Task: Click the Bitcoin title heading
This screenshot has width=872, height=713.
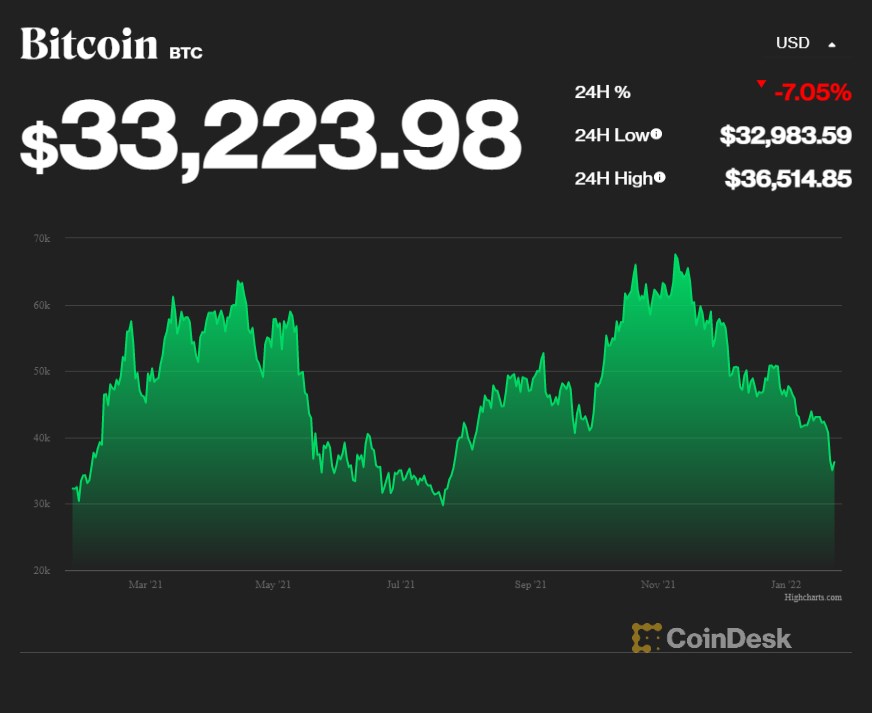Action: (x=89, y=44)
